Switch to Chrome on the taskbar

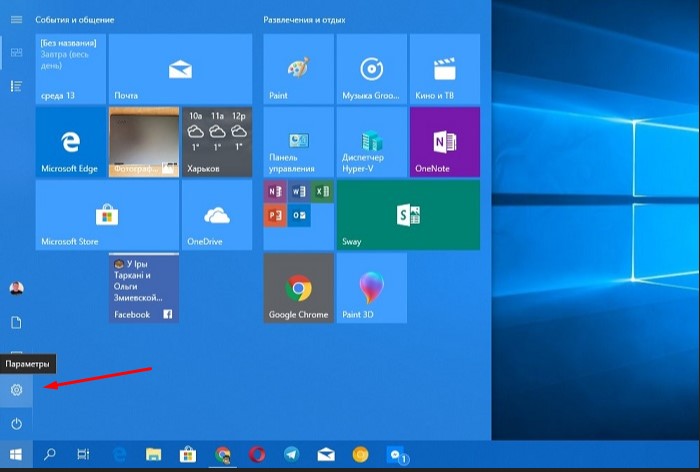223,455
